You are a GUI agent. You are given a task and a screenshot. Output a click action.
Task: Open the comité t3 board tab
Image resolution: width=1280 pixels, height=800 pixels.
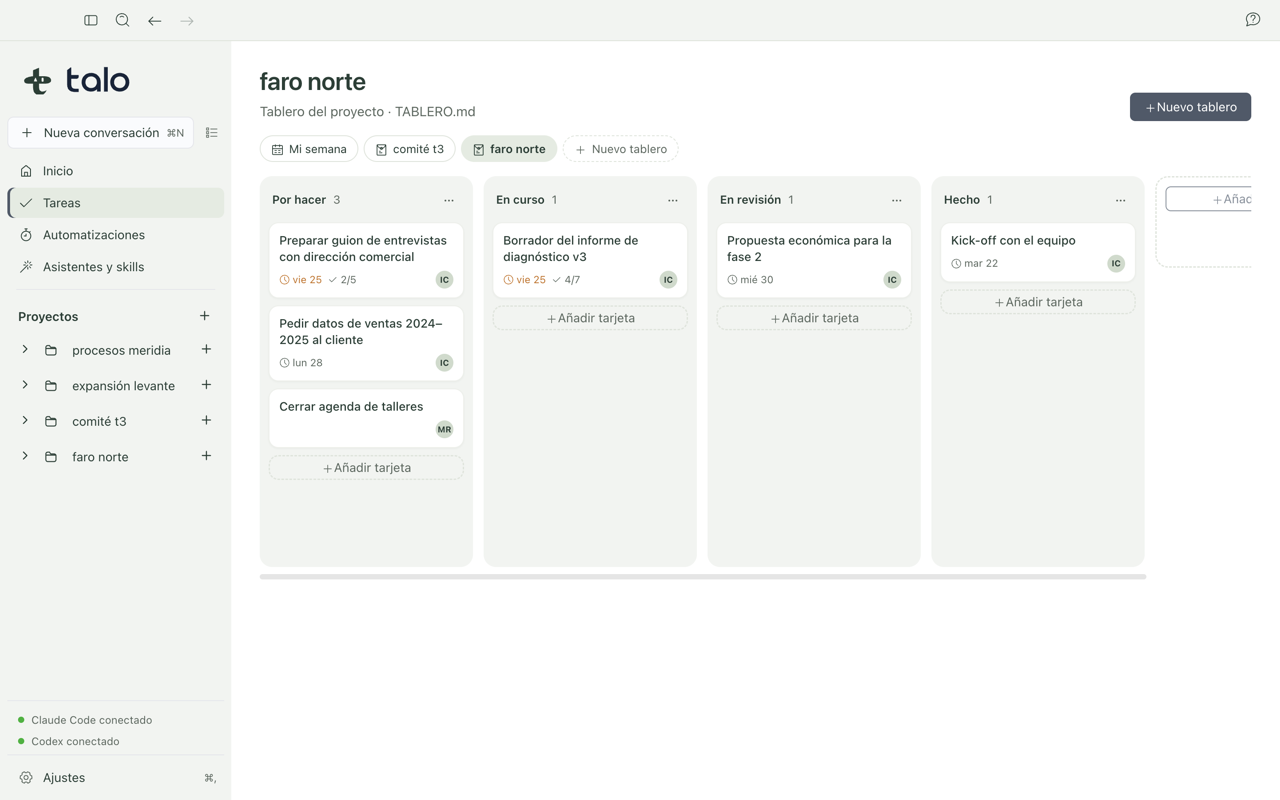410,149
